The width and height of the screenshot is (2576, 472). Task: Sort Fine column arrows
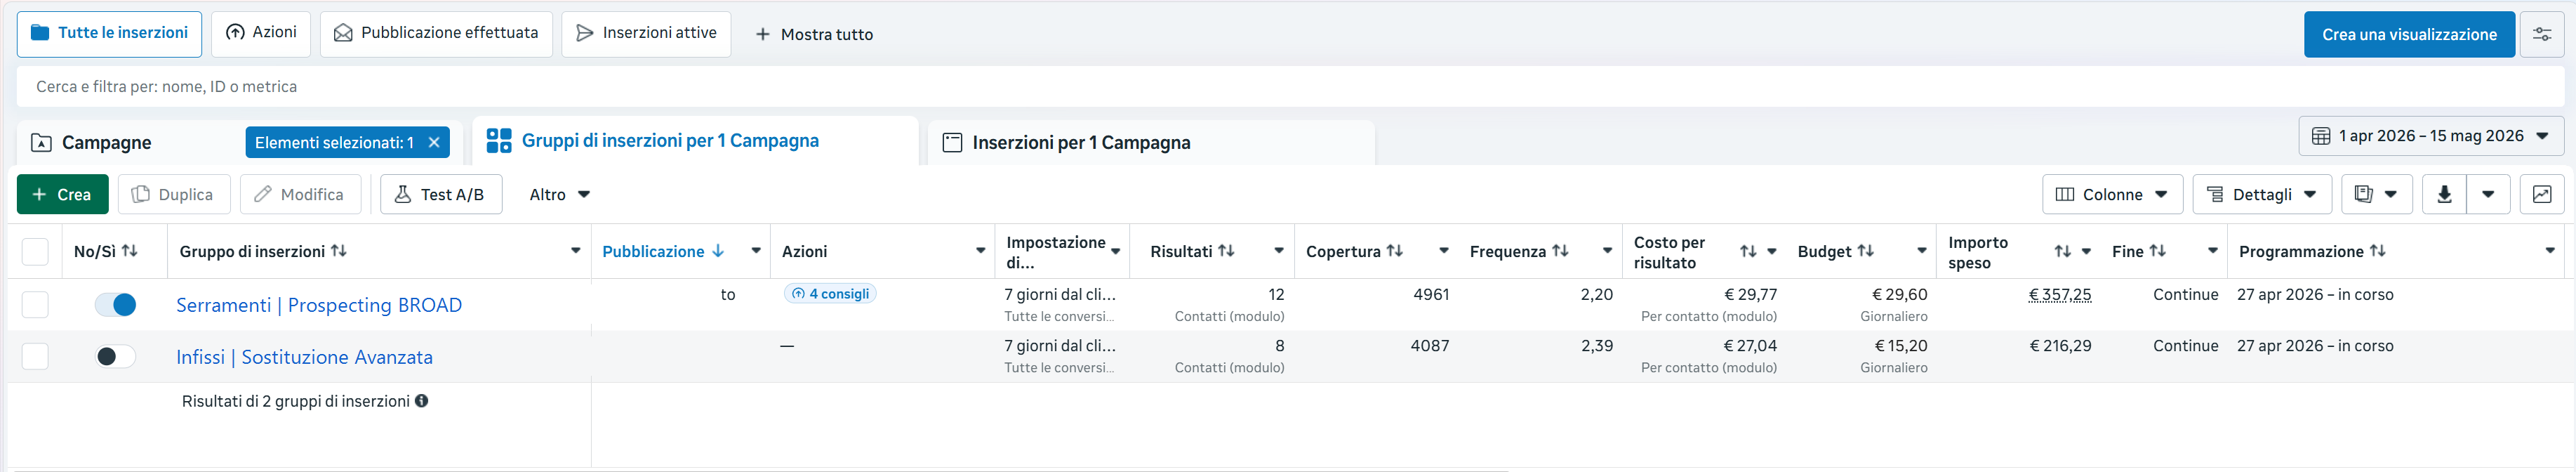point(2158,251)
